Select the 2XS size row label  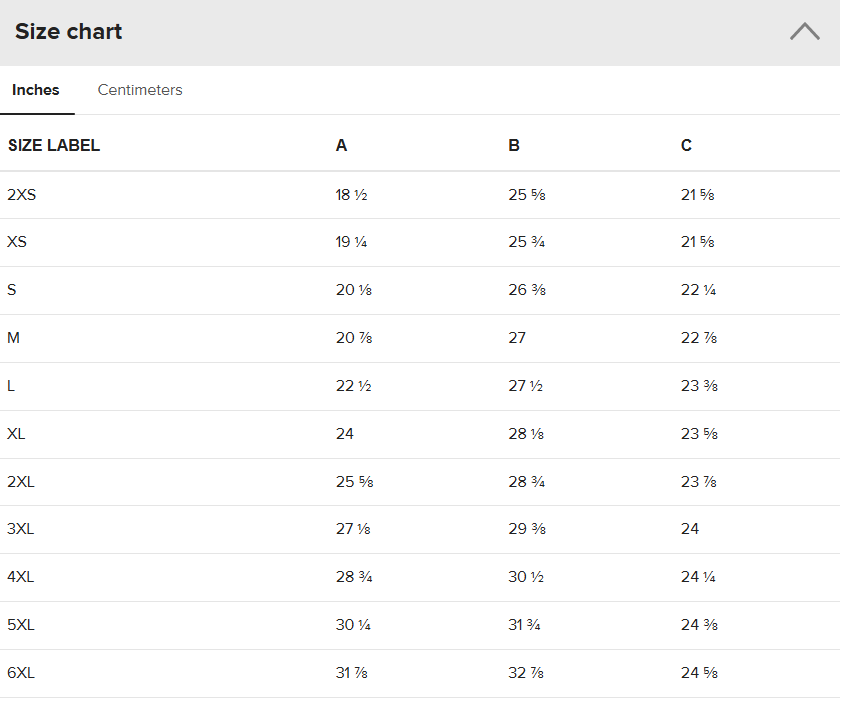(x=21, y=195)
